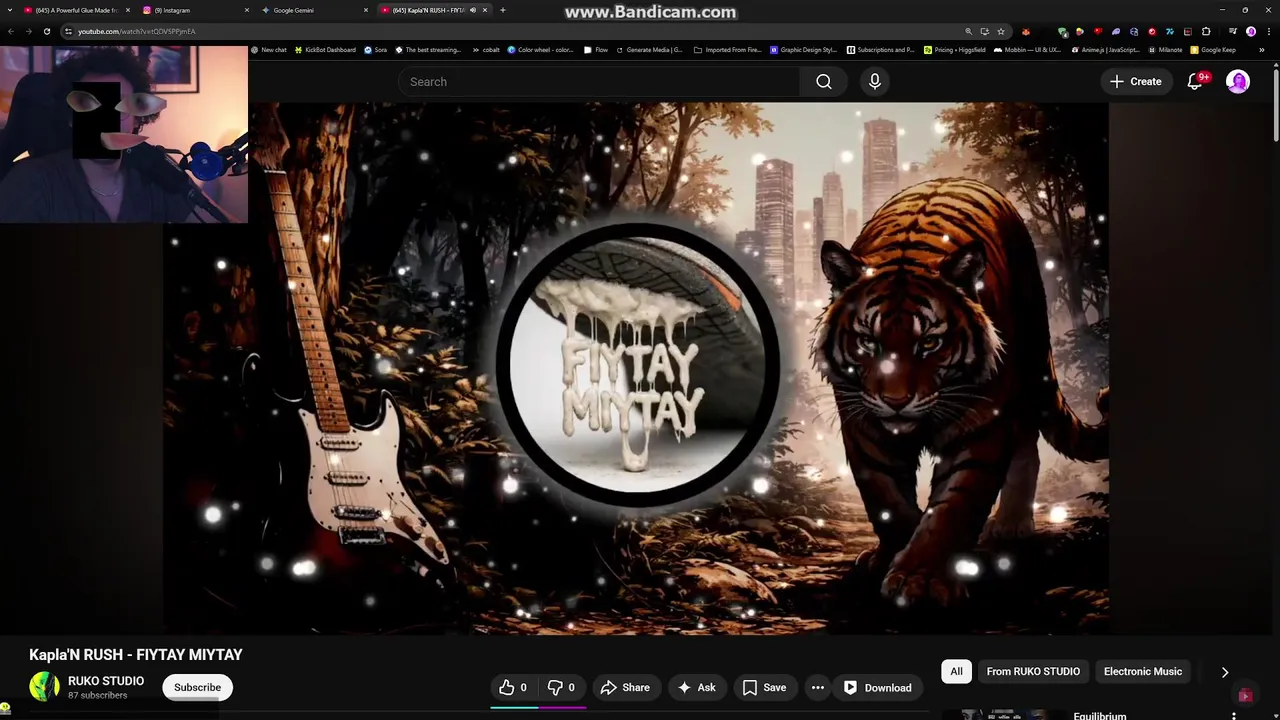Open The best streaming... bookmark
Viewport: 1280px width, 720px height.
(x=428, y=49)
